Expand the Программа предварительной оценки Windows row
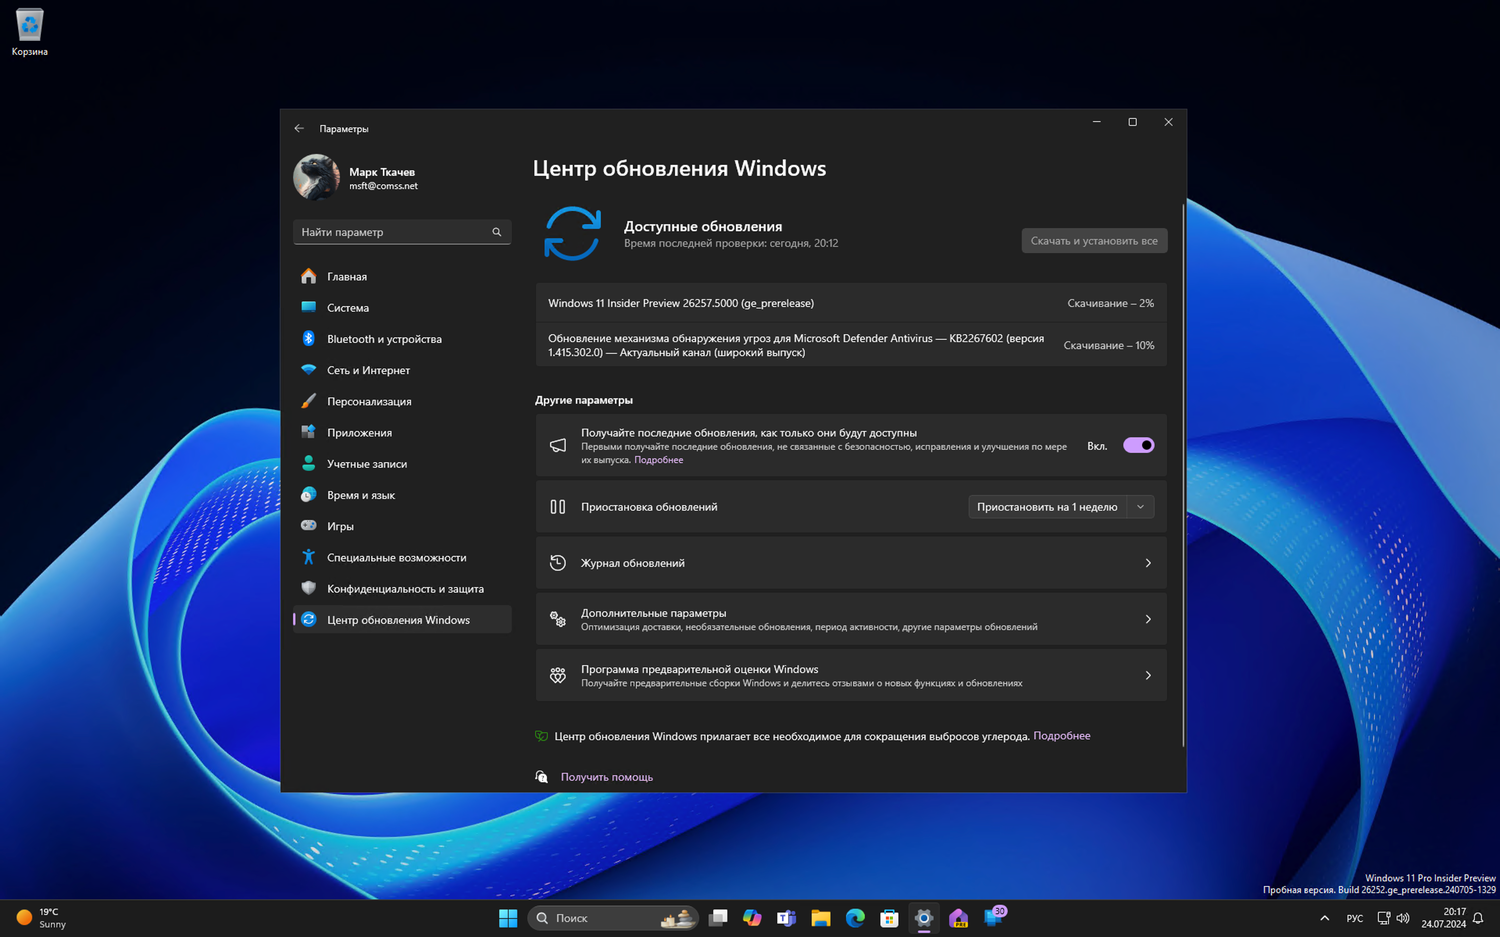Image resolution: width=1500 pixels, height=937 pixels. 1147,675
